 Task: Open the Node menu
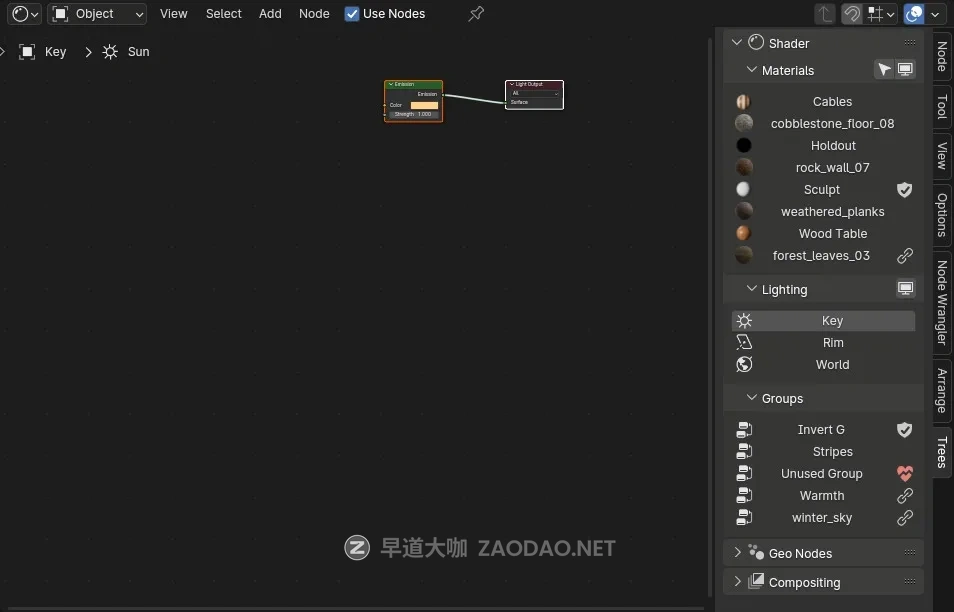(313, 13)
